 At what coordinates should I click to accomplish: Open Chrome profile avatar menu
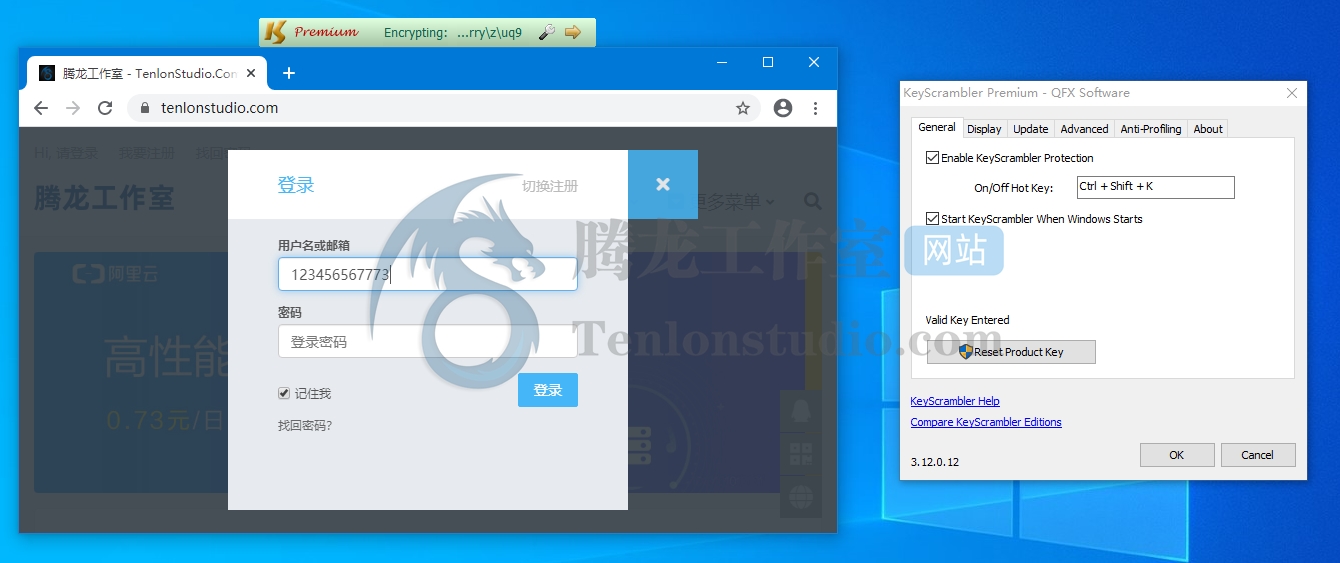coord(783,108)
